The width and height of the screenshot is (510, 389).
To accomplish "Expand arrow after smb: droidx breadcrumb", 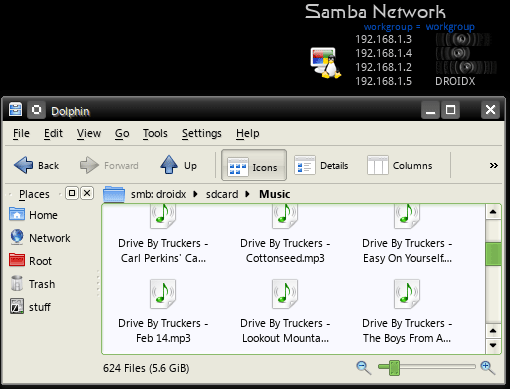I will (195, 194).
